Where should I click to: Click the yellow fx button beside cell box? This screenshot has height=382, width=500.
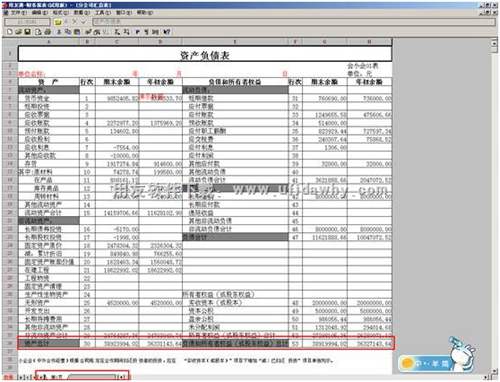coord(58,22)
